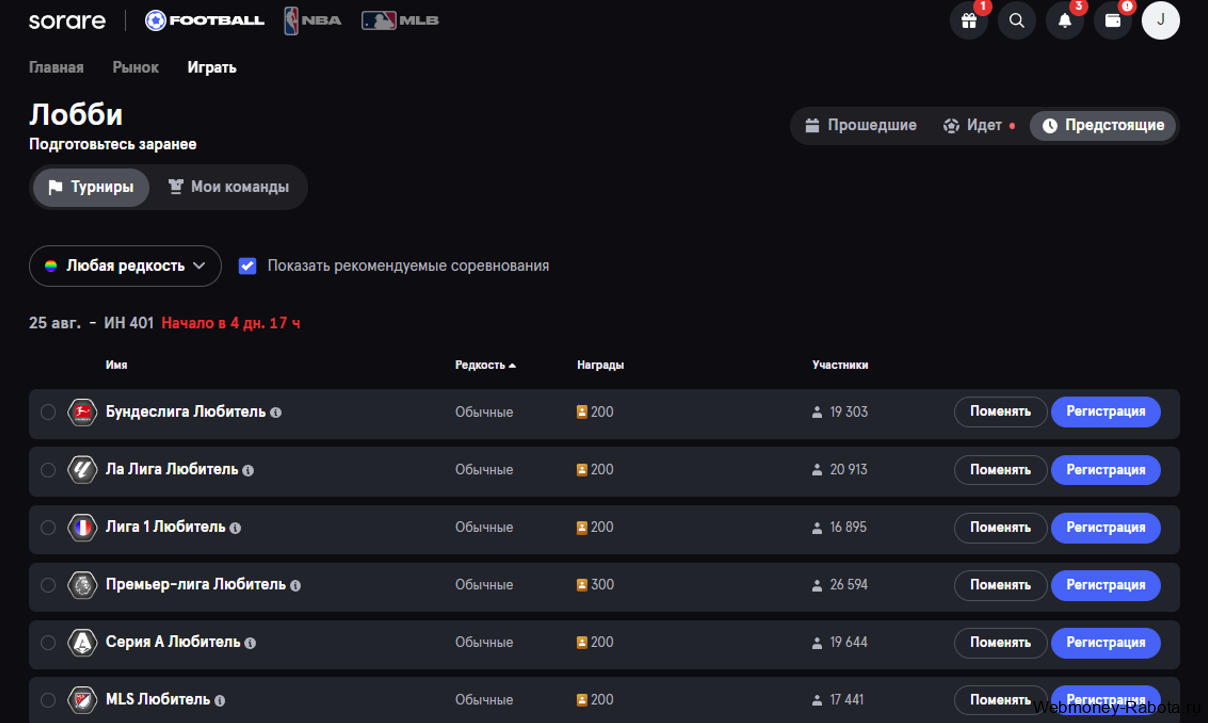This screenshot has width=1208, height=723.
Task: Switch to the Football section
Action: pyautogui.click(x=205, y=20)
